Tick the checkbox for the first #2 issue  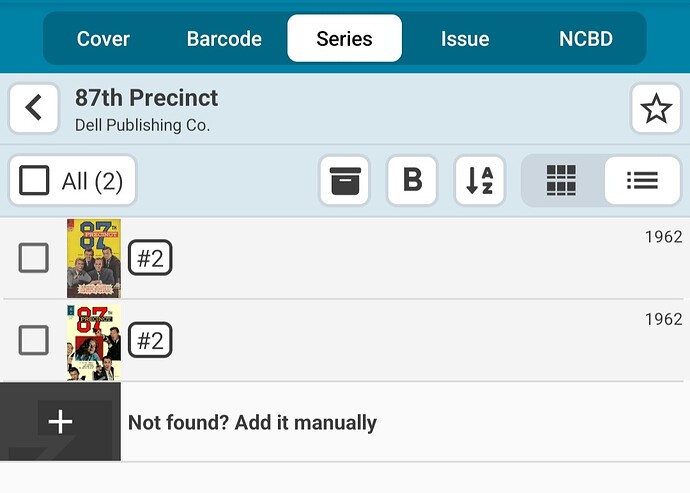pos(34,258)
